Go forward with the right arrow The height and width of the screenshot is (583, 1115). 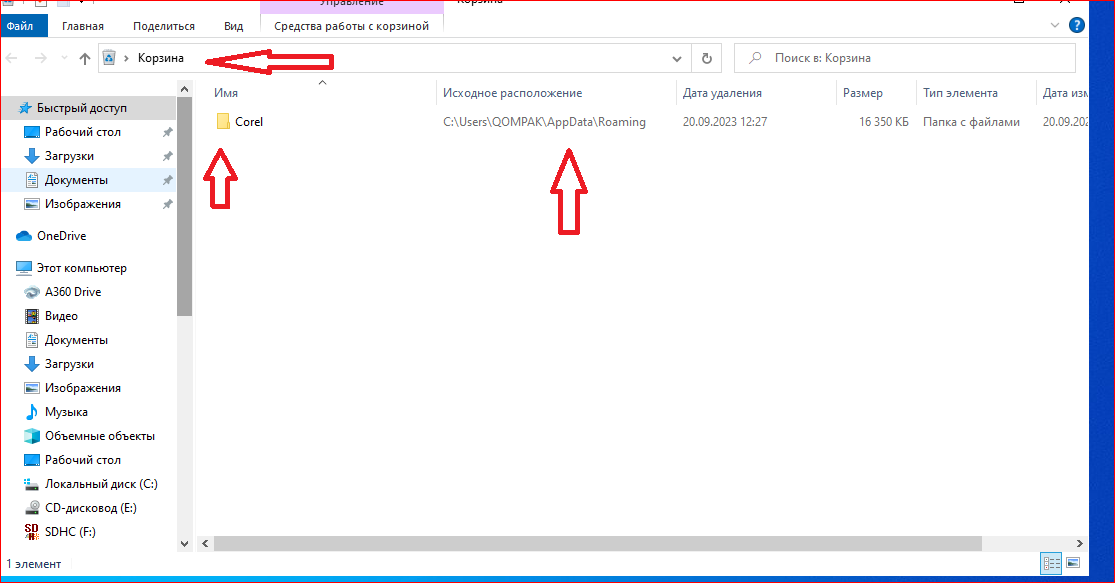(41, 58)
